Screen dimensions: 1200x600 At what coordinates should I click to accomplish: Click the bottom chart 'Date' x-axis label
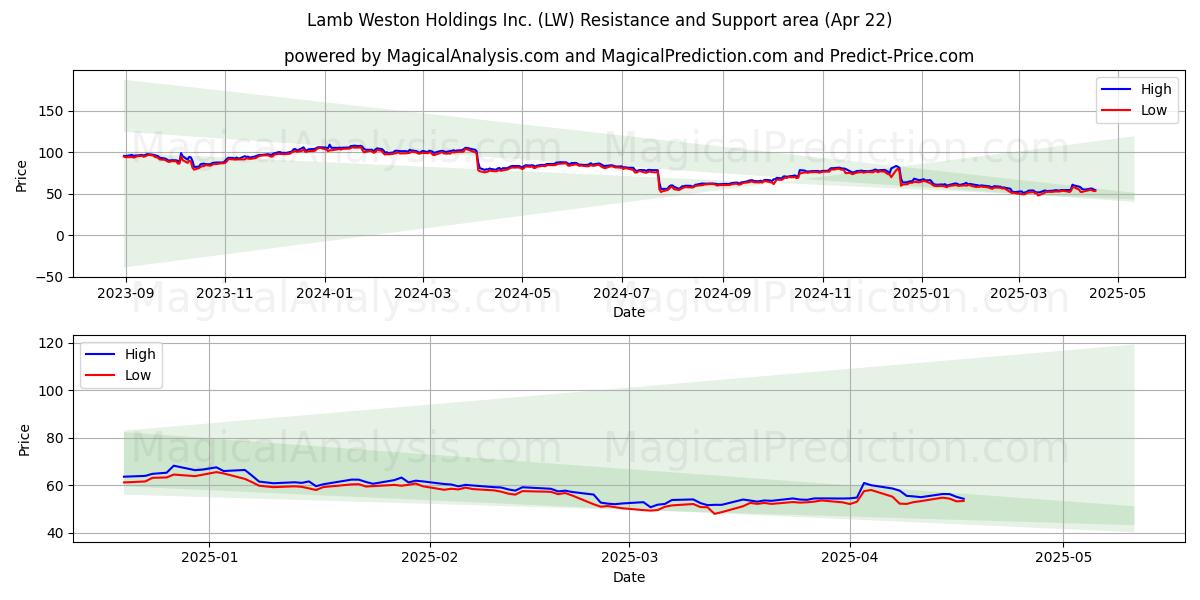(x=629, y=577)
